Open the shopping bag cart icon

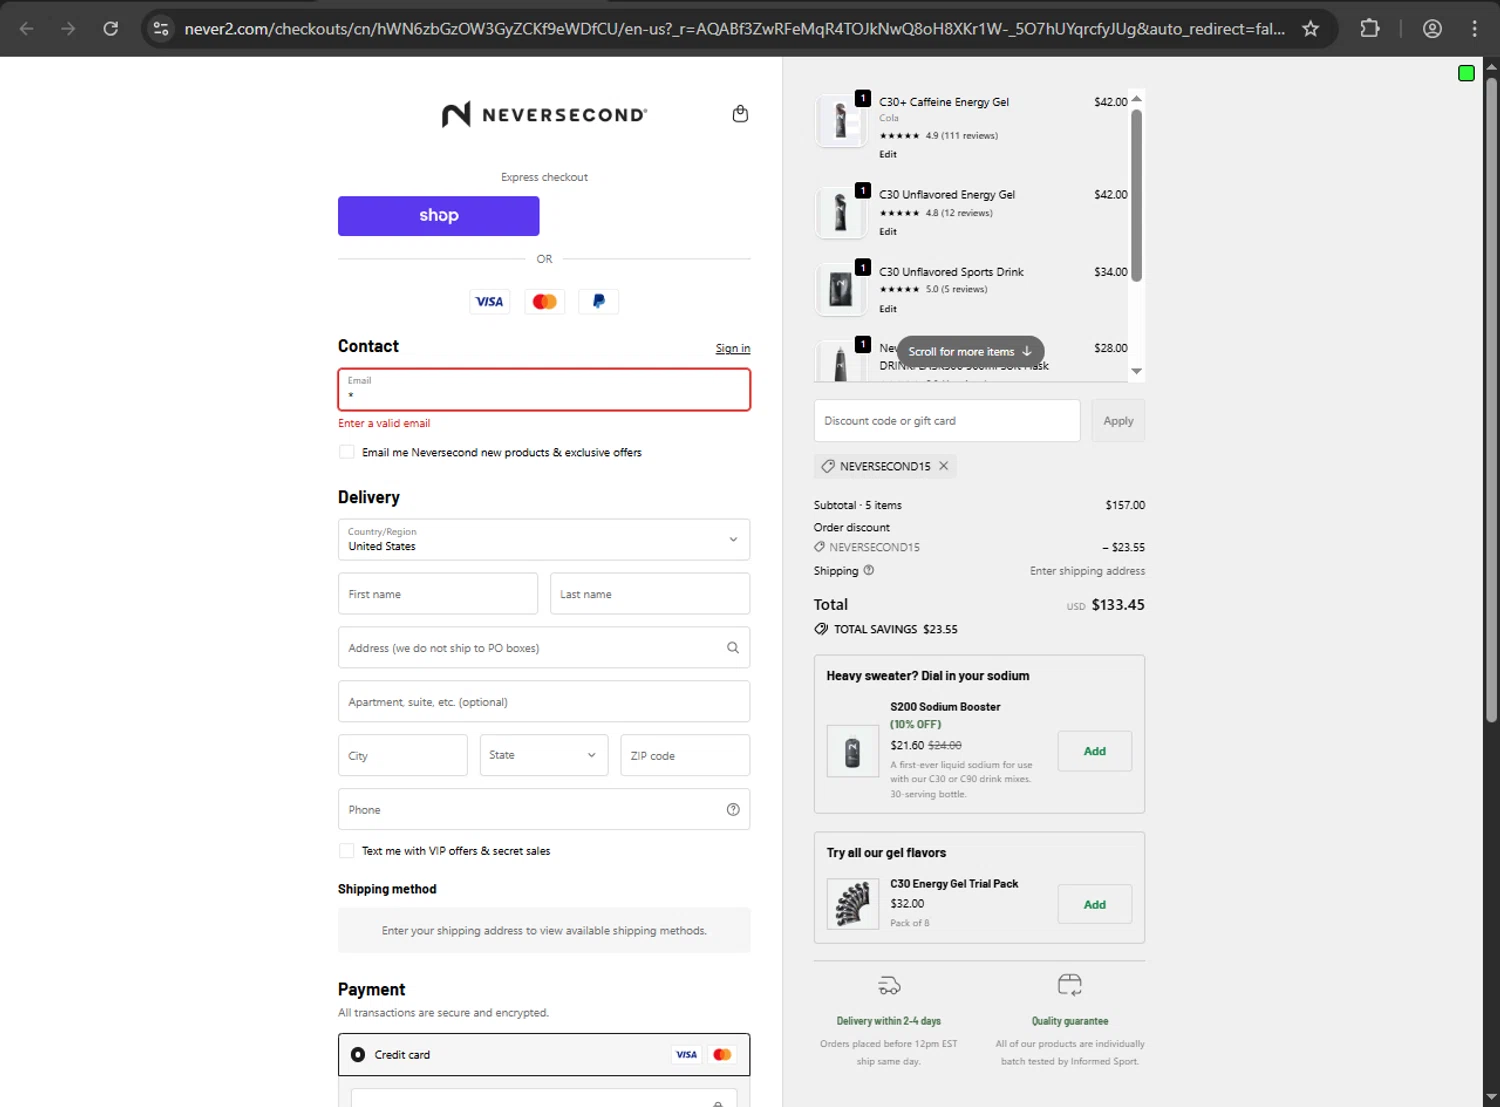[x=740, y=114]
